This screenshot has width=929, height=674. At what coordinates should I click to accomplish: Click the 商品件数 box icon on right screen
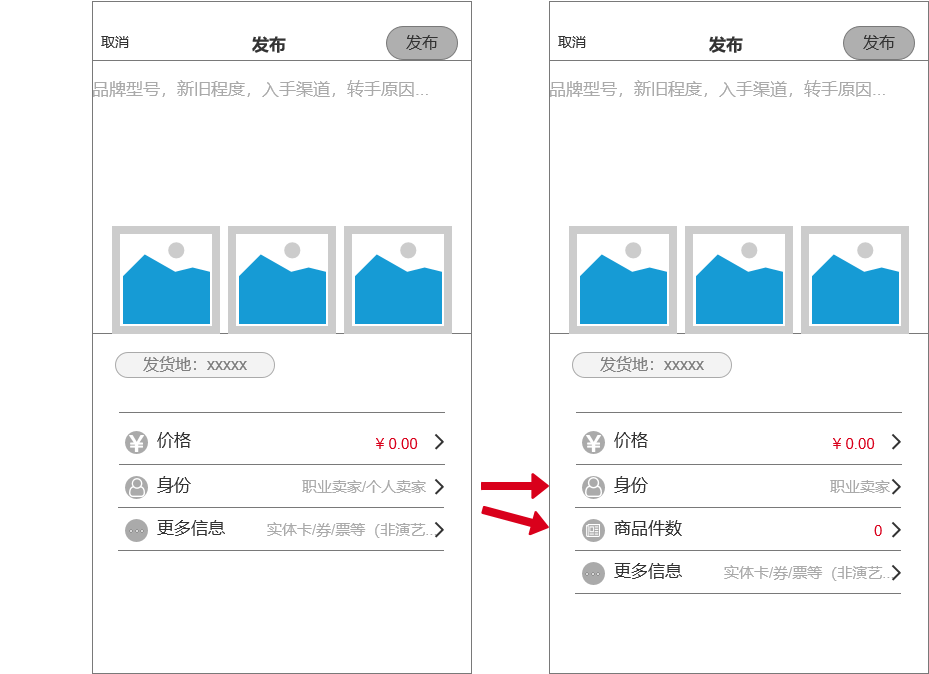[593, 529]
